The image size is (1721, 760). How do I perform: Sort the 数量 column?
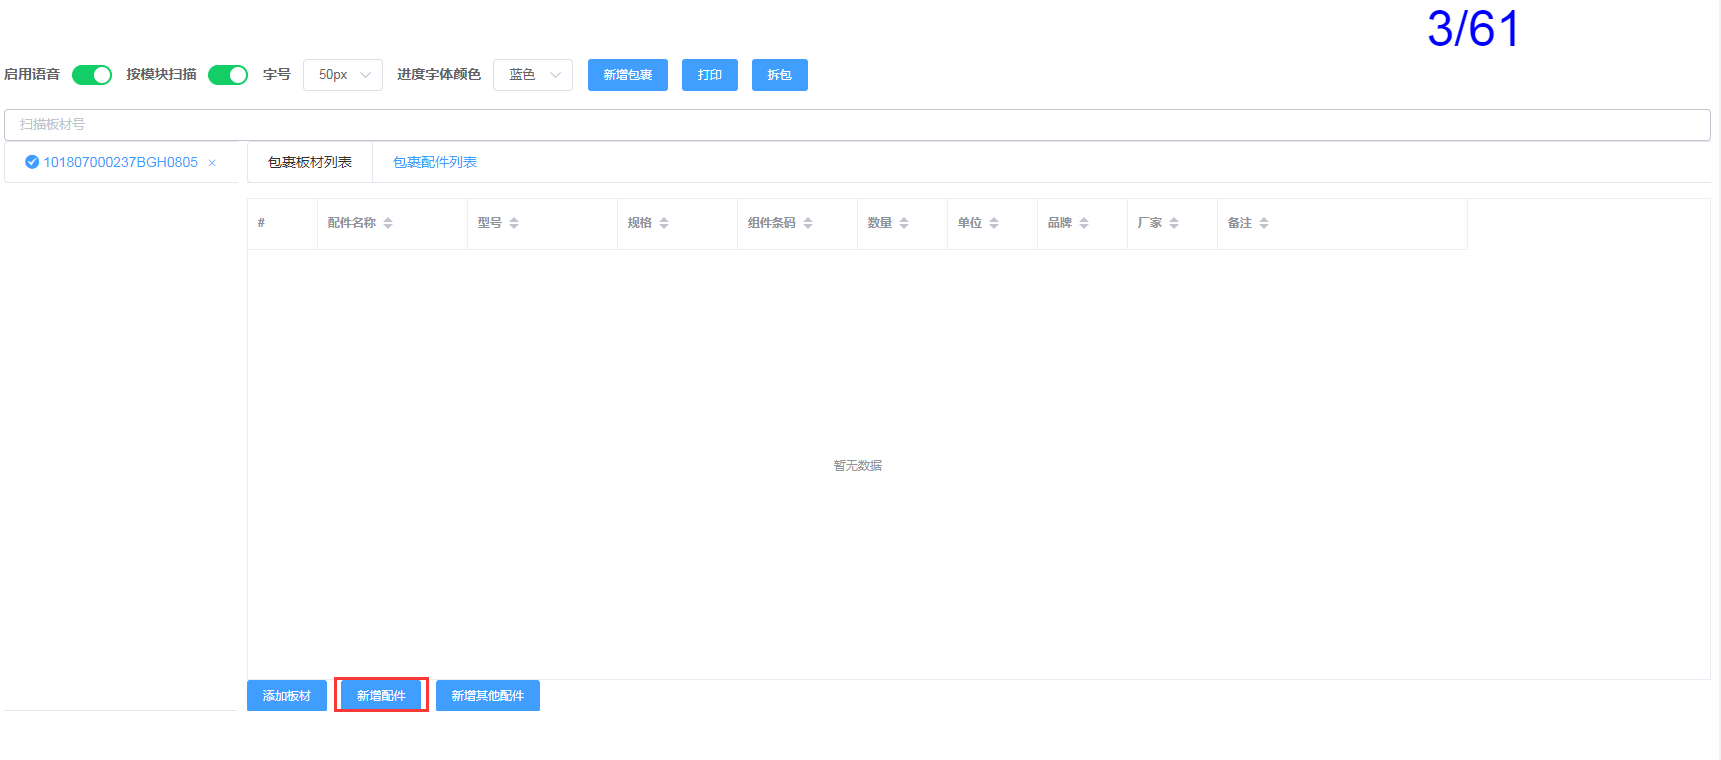[x=904, y=223]
